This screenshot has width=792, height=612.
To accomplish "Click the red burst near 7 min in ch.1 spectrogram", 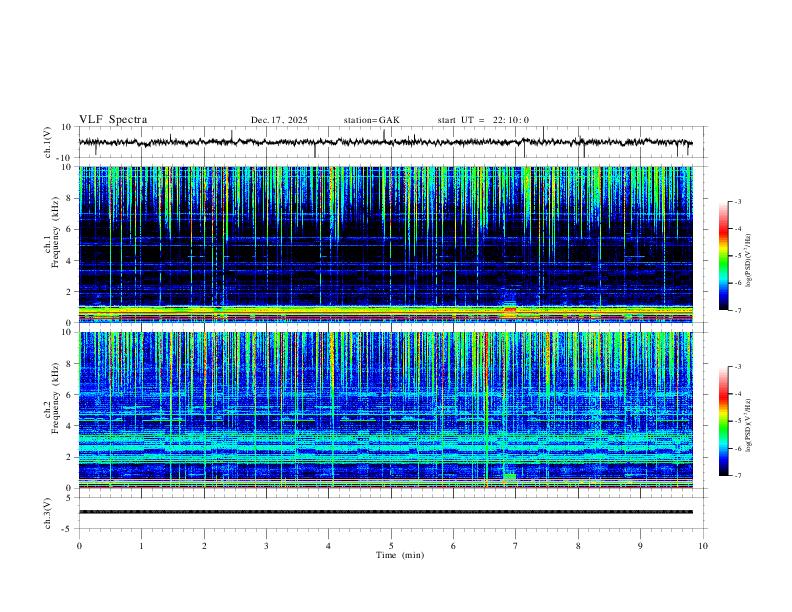I will point(510,310).
